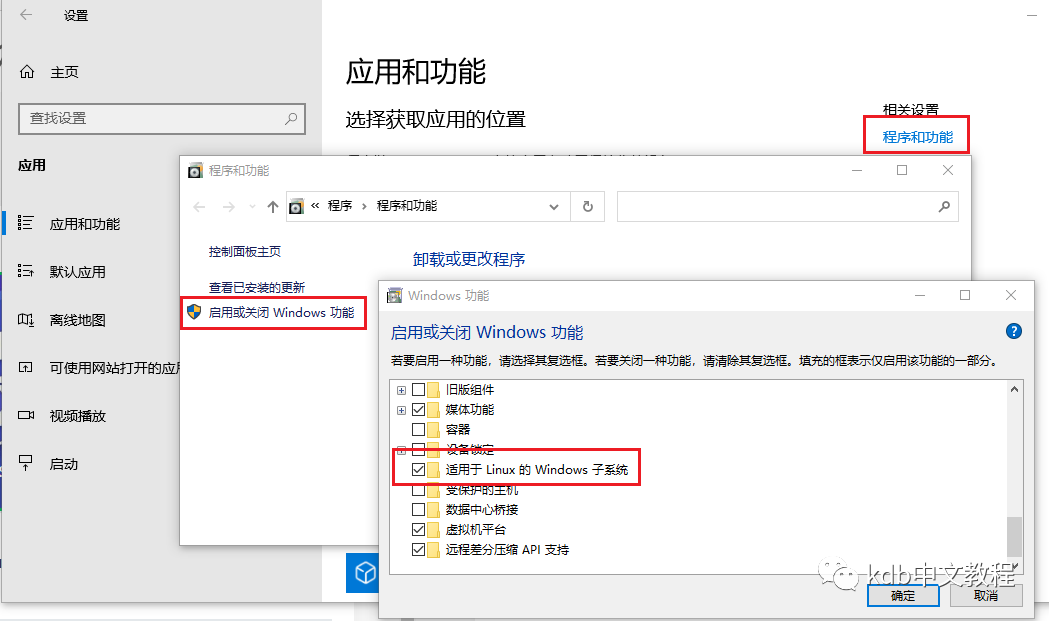The image size is (1049, 621).
Task: Toggle the 设备锁定 checkbox
Action: click(x=418, y=449)
